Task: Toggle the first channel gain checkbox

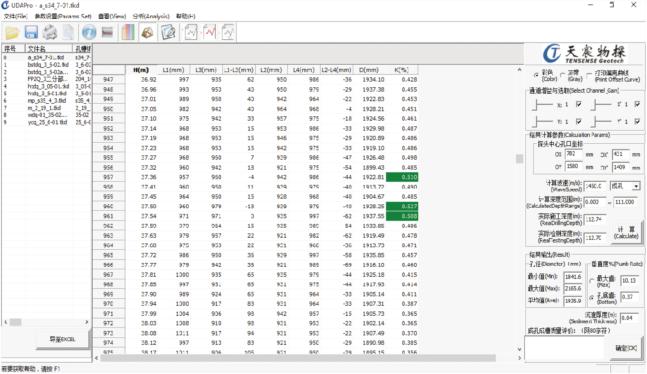Action: pyautogui.click(x=579, y=104)
